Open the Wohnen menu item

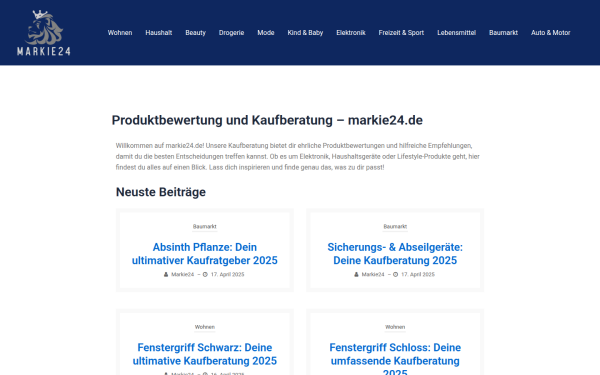point(120,33)
